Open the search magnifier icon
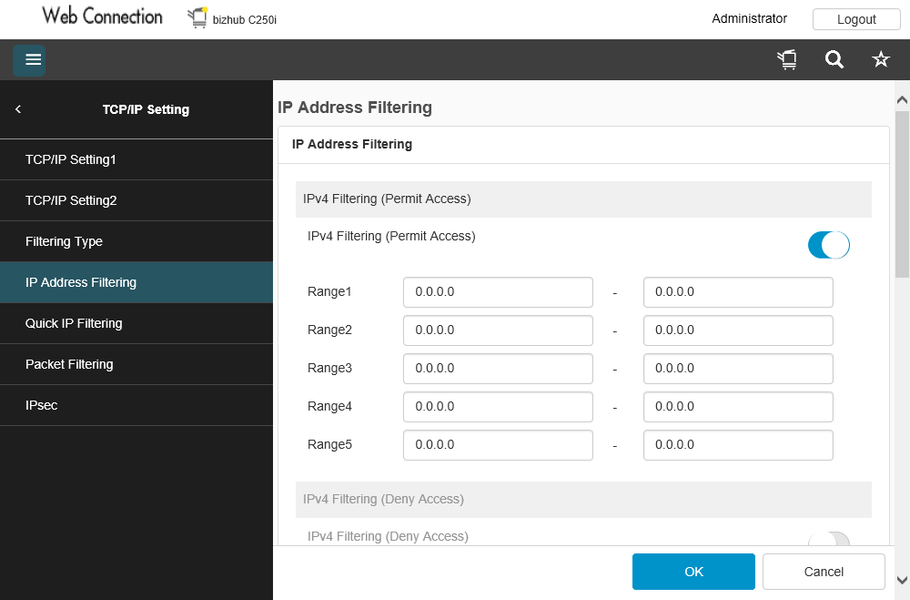910x600 pixels. click(x=834, y=60)
